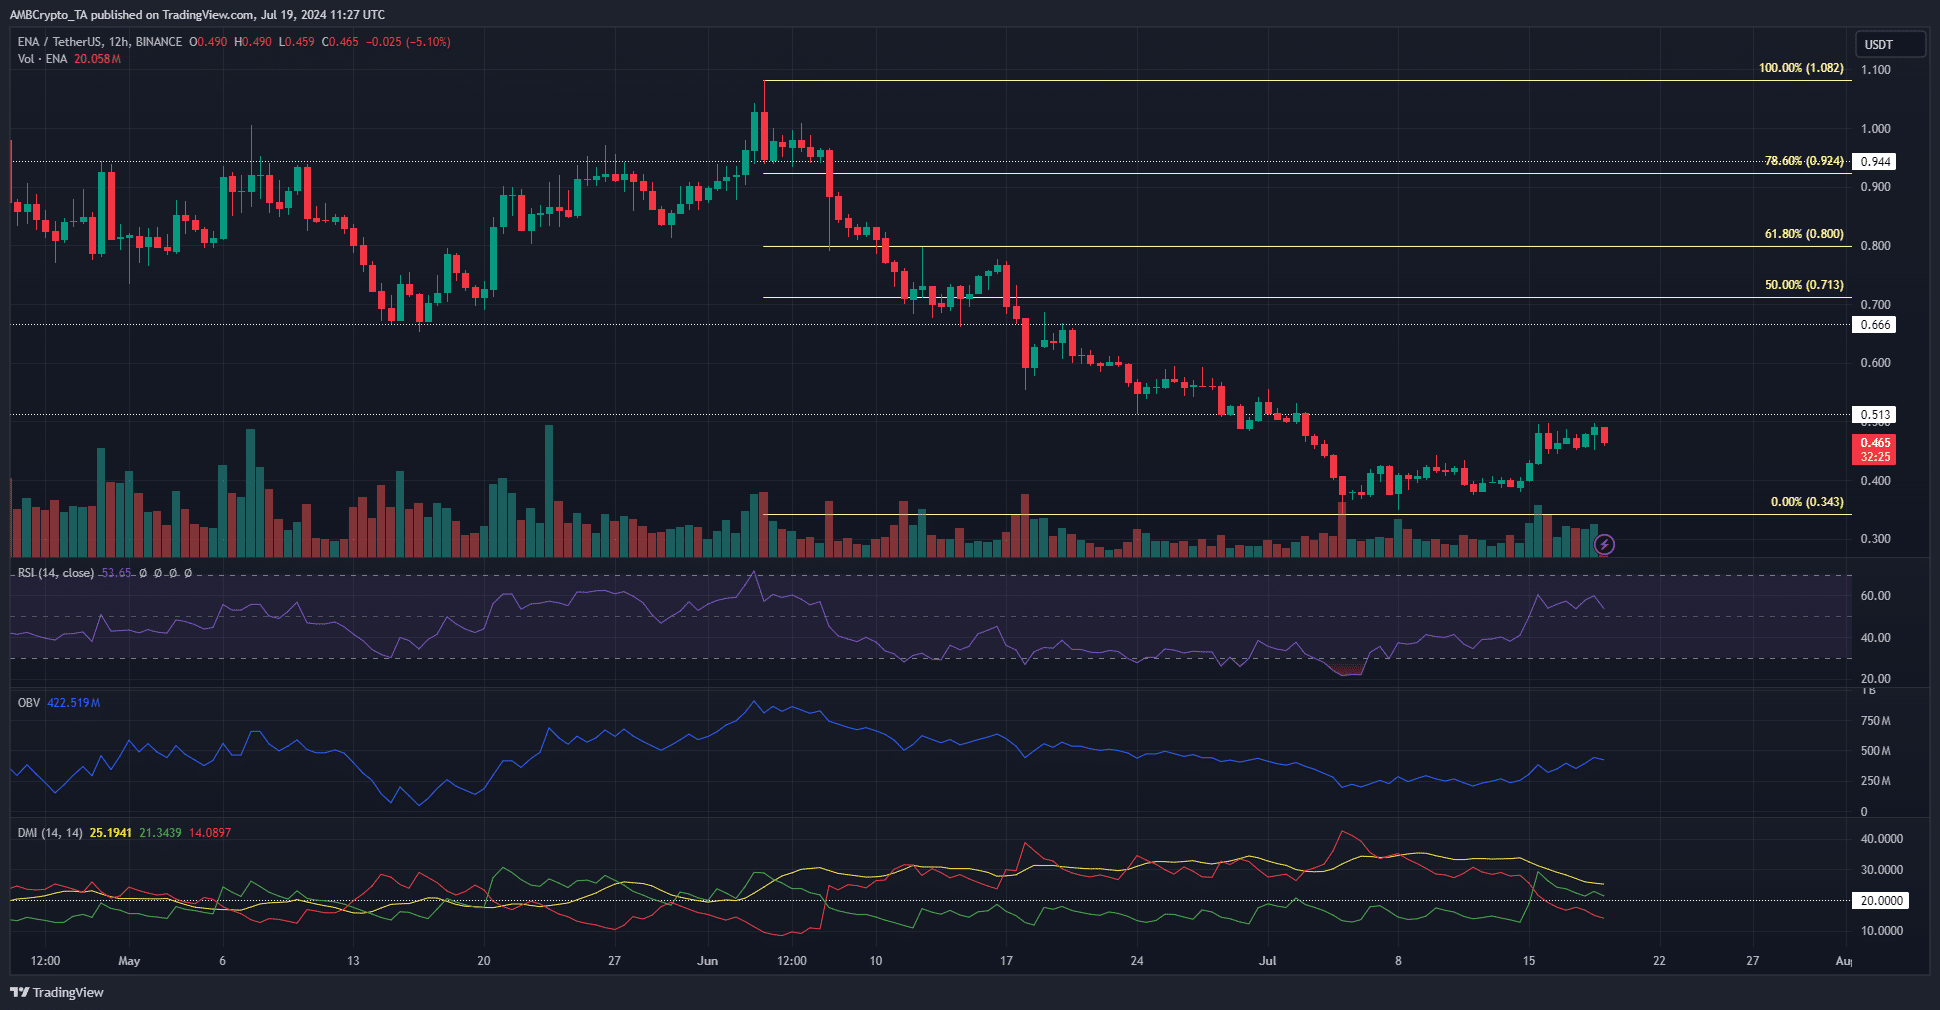Click the 60.00 RSI axis label
Image resolution: width=1940 pixels, height=1010 pixels.
pos(1875,596)
